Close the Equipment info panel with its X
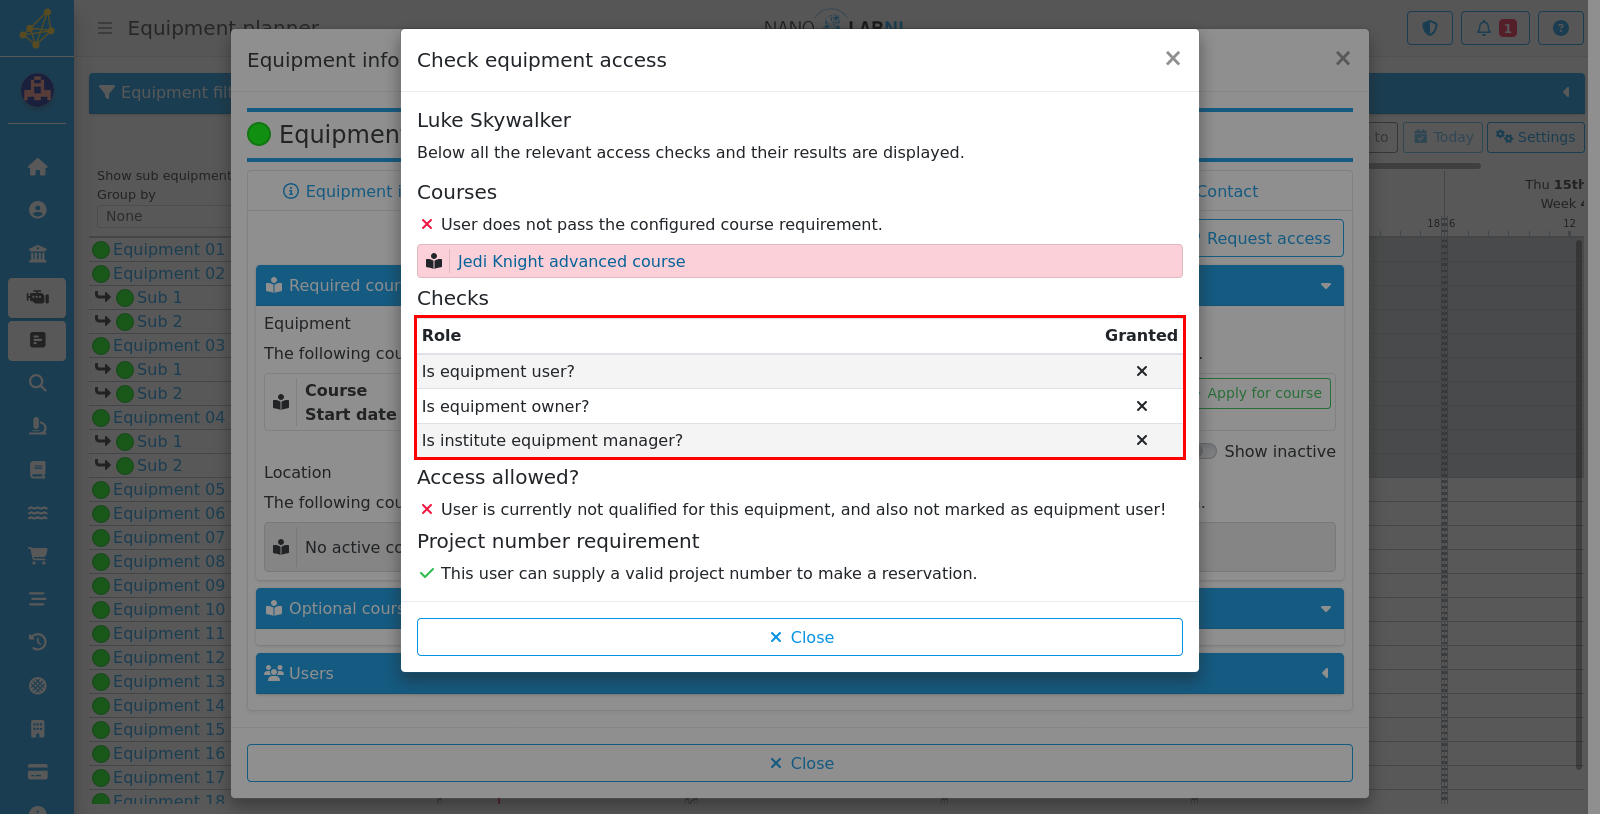This screenshot has height=814, width=1600. coord(1343,59)
